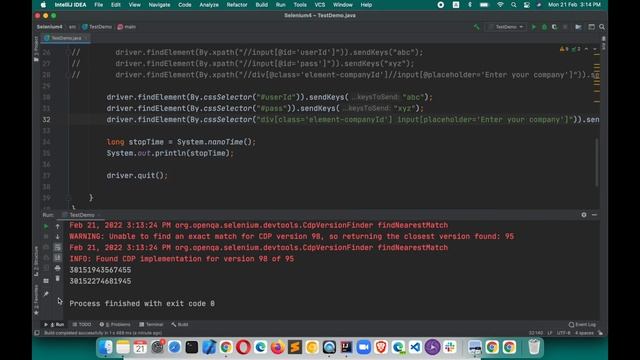Rerun TestDemo in the Run panel
640x360 pixels.
(x=46, y=226)
